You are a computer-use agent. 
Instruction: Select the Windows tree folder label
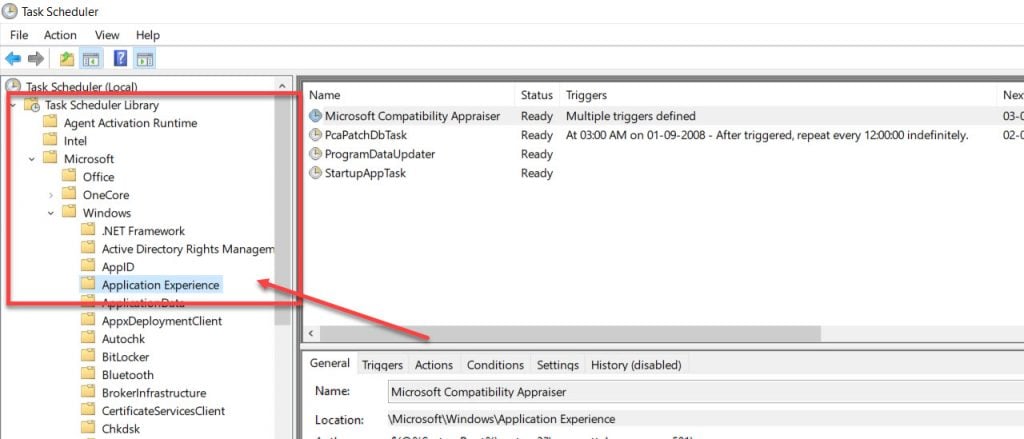pyautogui.click(x=106, y=213)
